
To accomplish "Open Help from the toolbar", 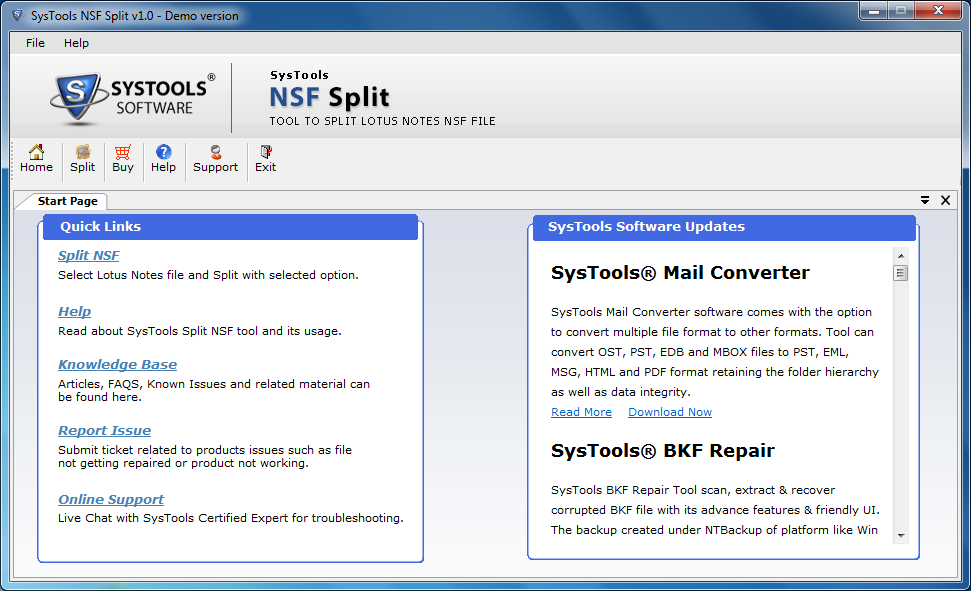I will (163, 159).
